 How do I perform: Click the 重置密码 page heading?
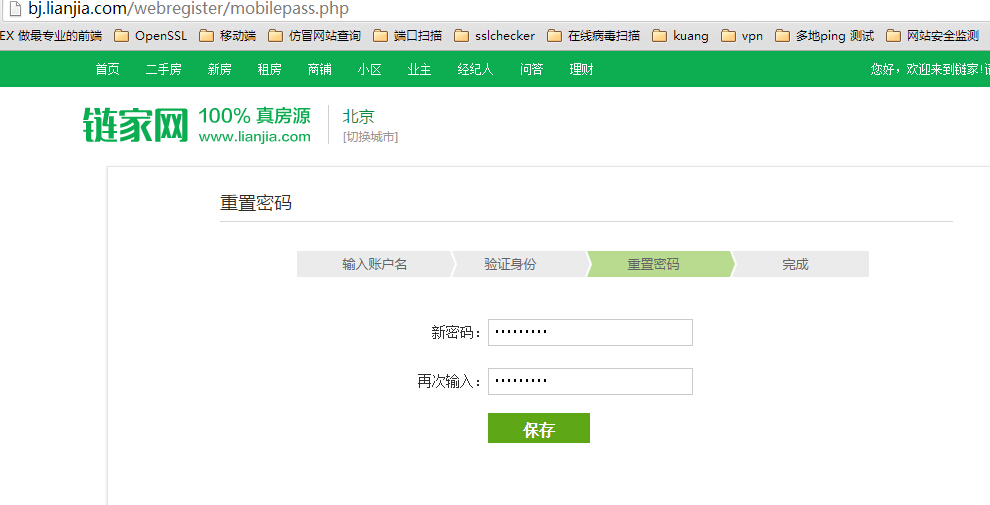click(x=256, y=203)
